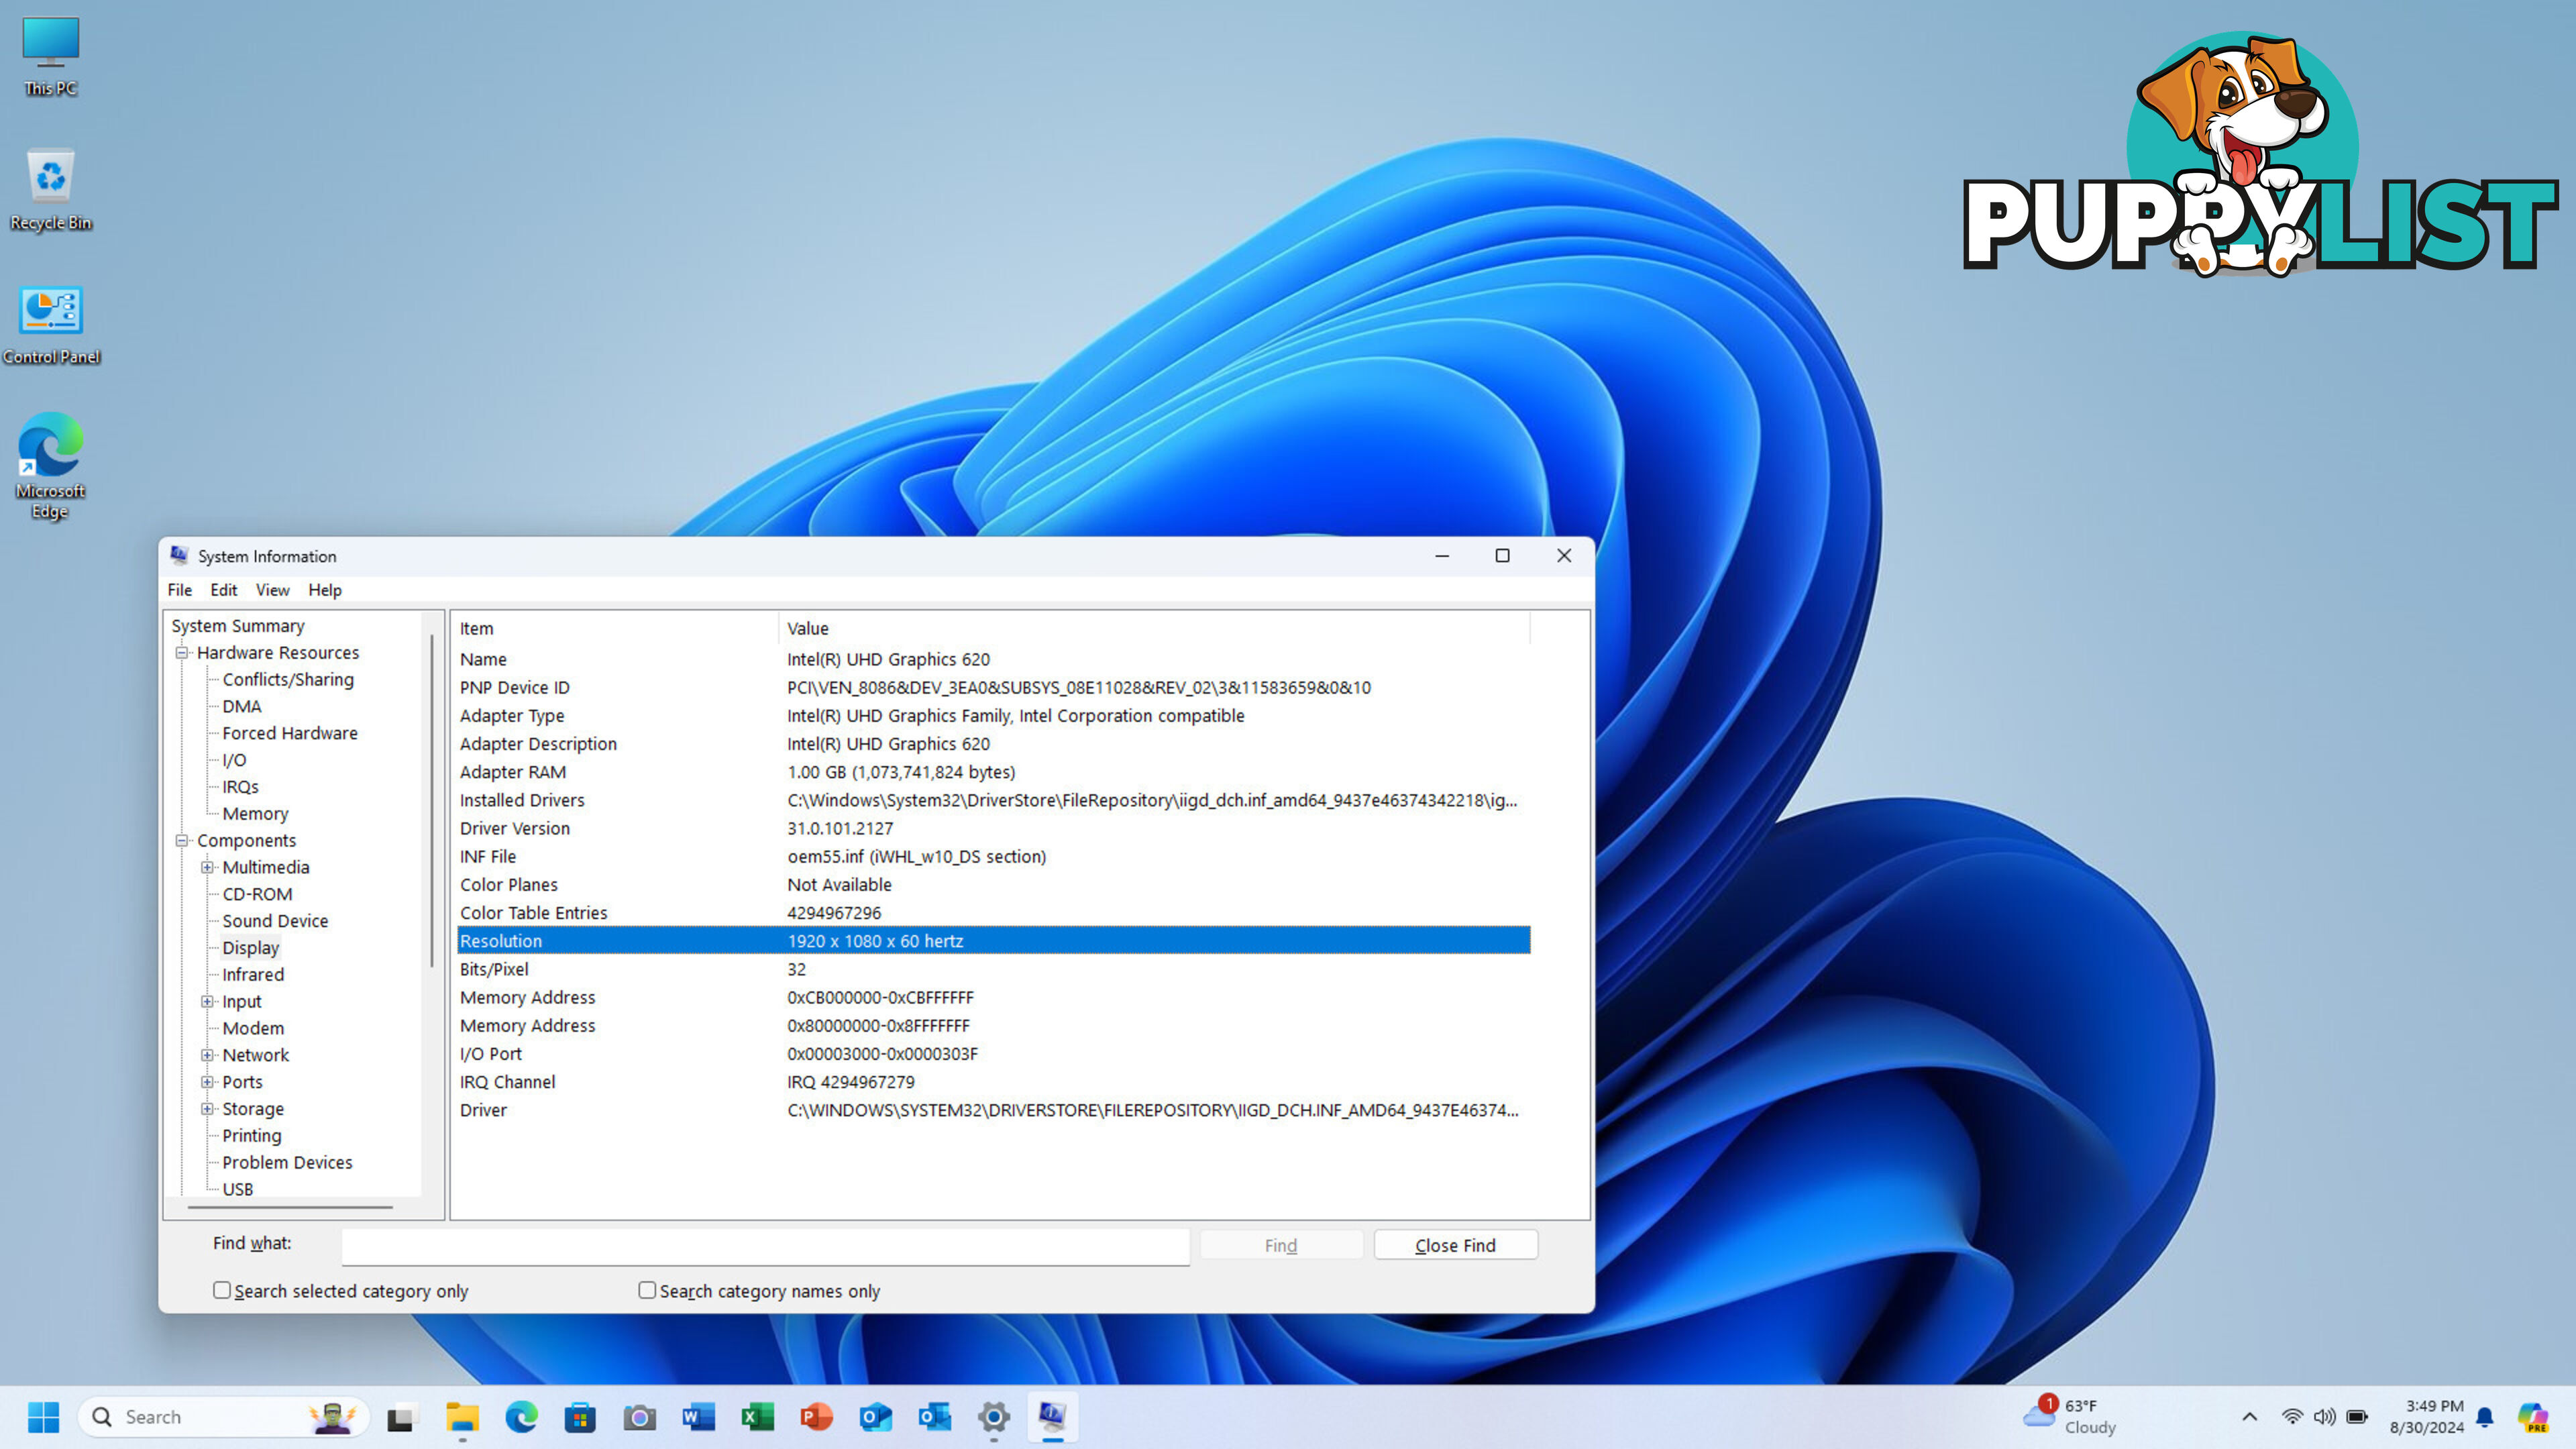2576x1449 pixels.
Task: Open Copilot preview icon in tray
Action: [2533, 1416]
